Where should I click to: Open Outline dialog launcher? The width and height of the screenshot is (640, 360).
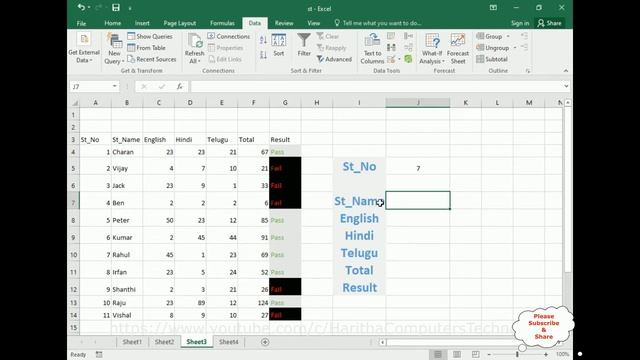click(x=528, y=71)
